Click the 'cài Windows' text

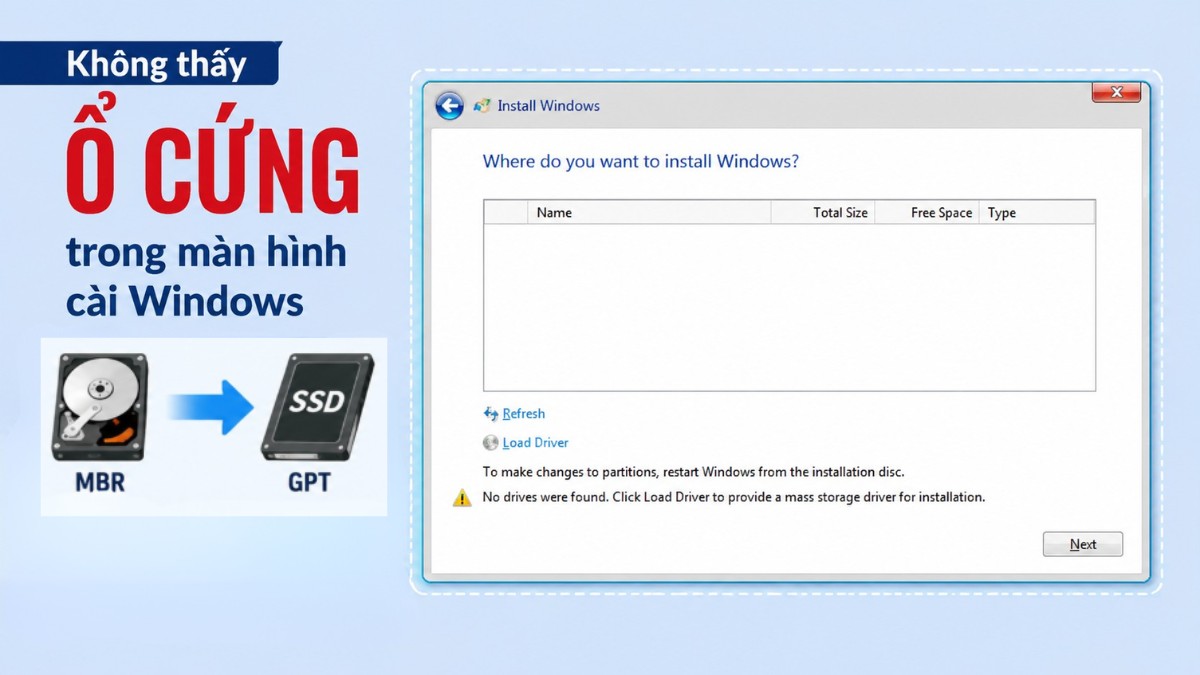(185, 301)
